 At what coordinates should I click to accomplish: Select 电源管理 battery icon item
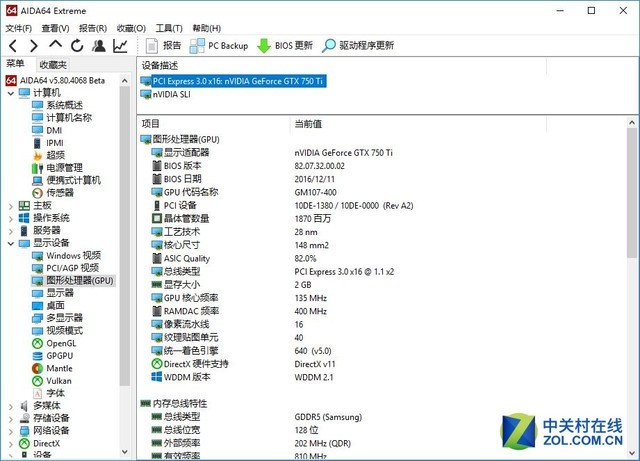pos(58,168)
